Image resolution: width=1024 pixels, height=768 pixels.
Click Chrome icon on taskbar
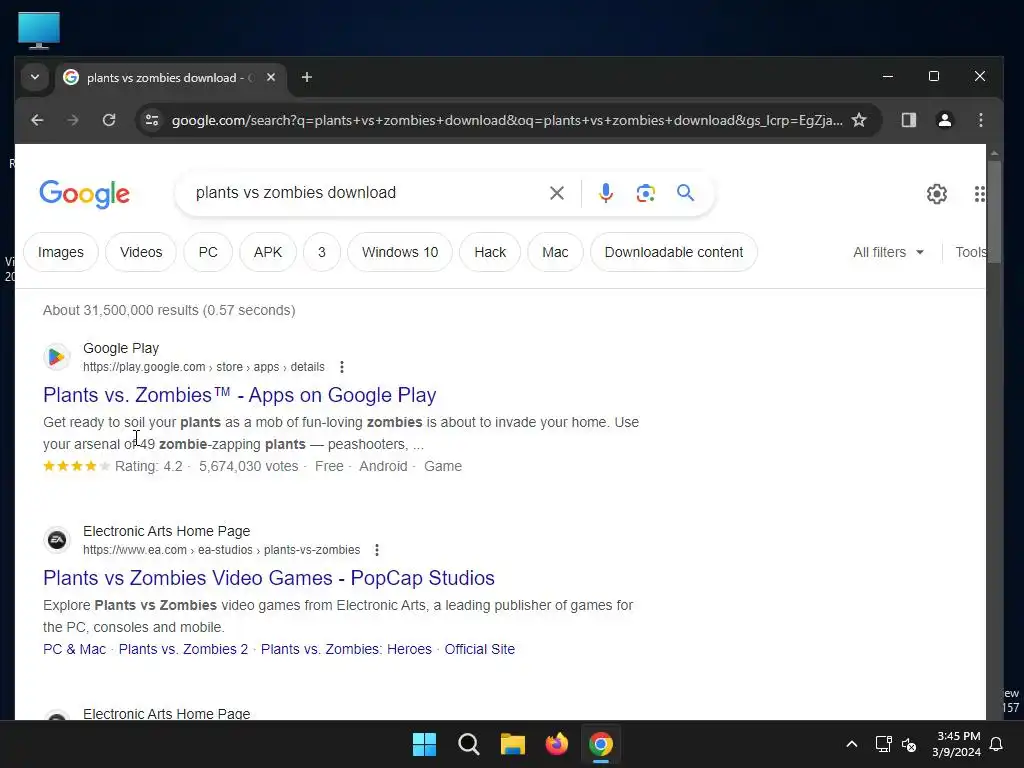coord(601,744)
